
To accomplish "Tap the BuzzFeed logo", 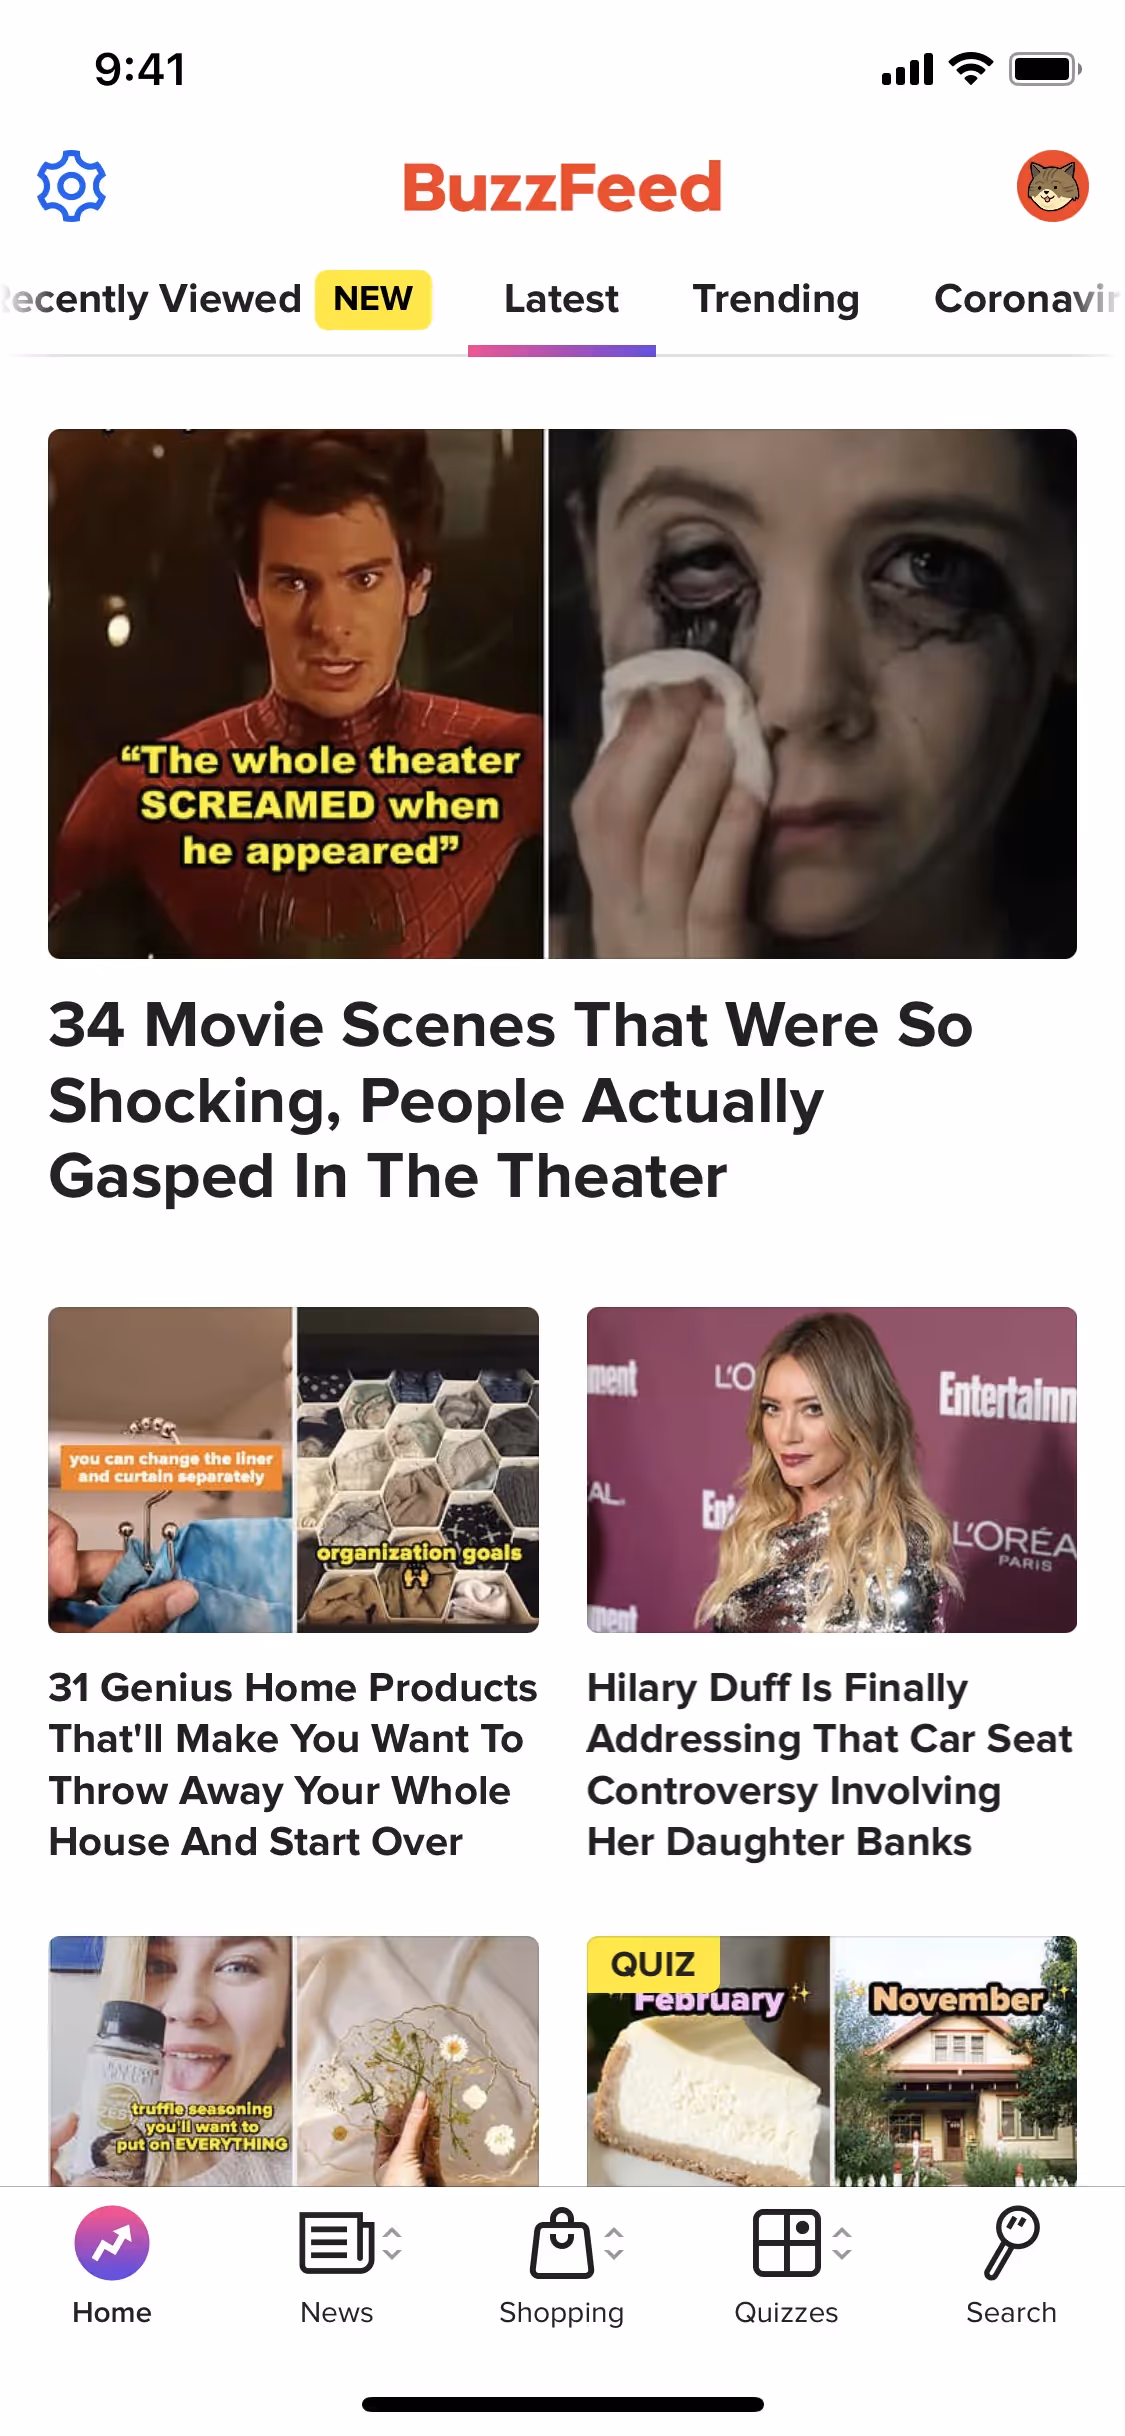I will tap(562, 187).
